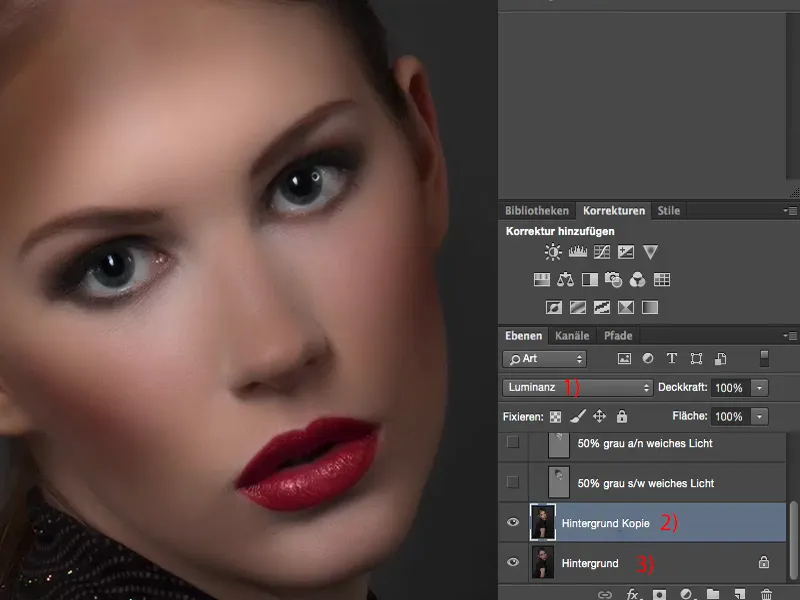Add a Photo Filter adjustment
The width and height of the screenshot is (800, 600).
[613, 280]
